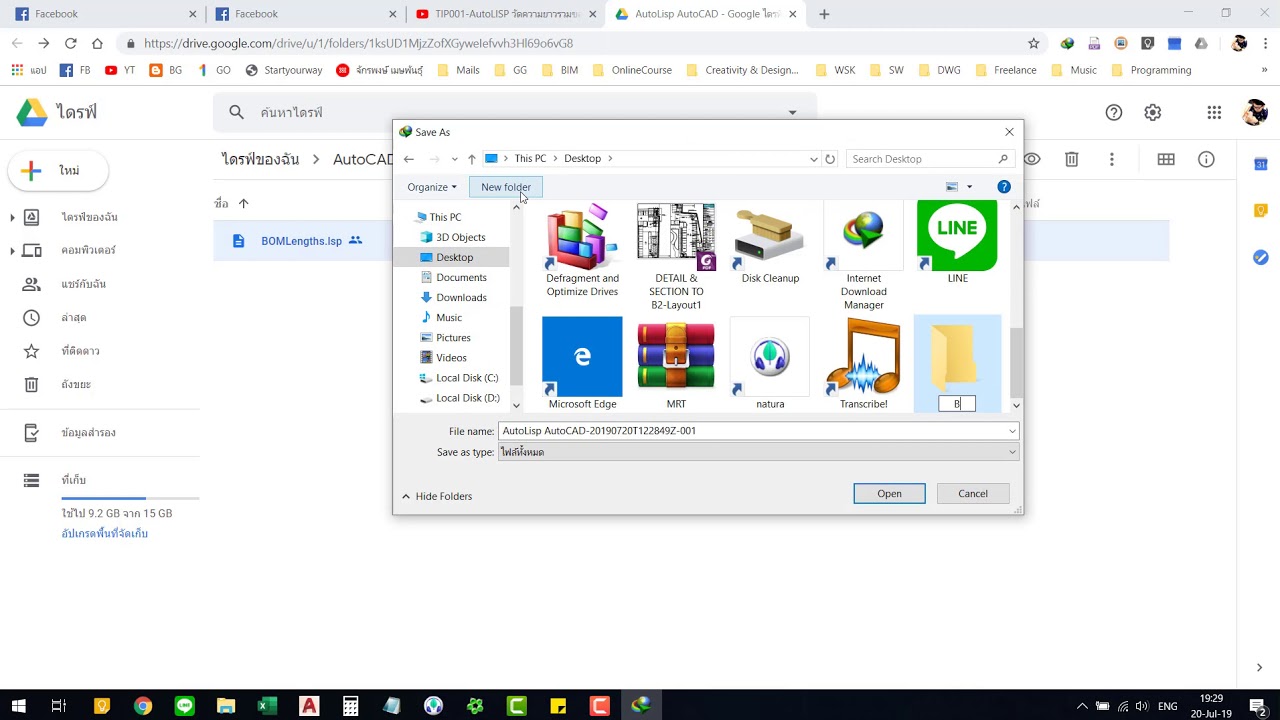Screen dimensions: 1280x720
Task: Change view using the view icon
Action: (952, 187)
